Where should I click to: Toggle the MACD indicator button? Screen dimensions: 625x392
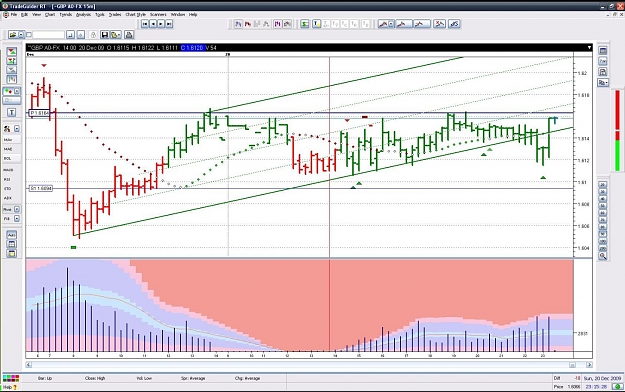[x=8, y=170]
